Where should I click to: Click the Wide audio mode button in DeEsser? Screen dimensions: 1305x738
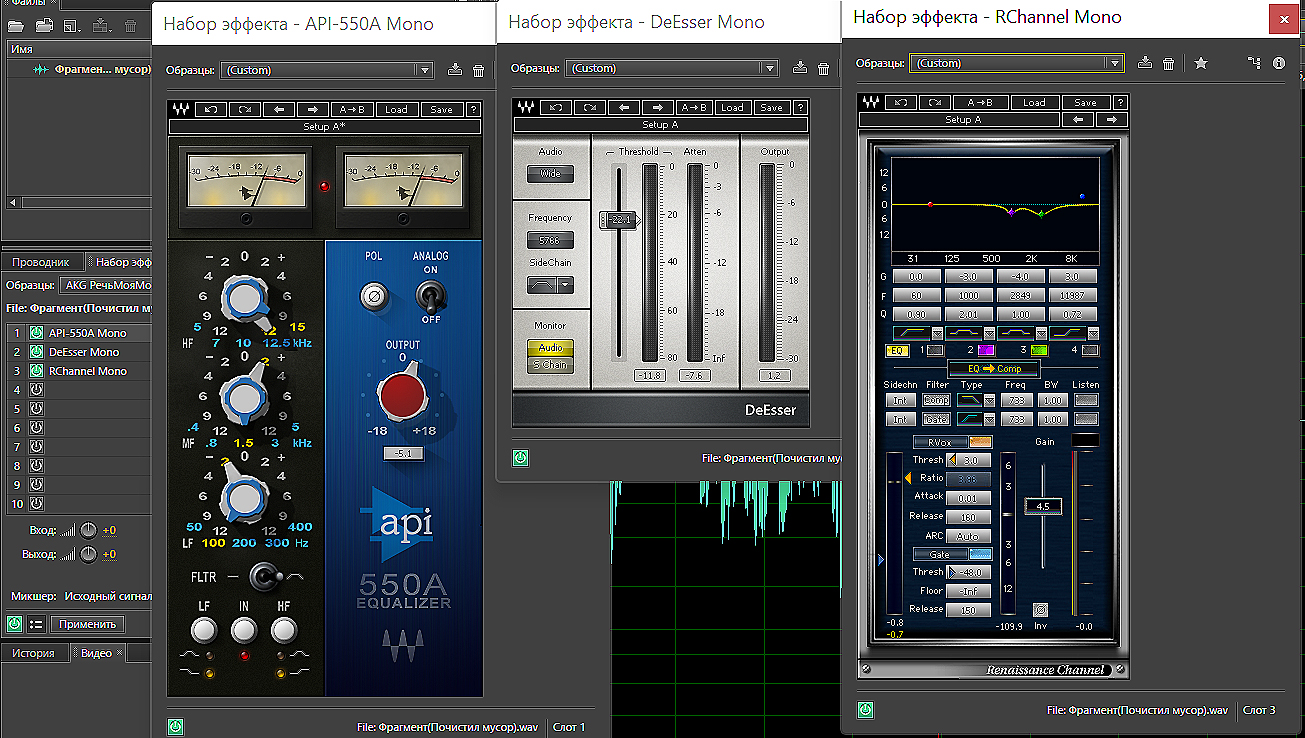point(551,174)
